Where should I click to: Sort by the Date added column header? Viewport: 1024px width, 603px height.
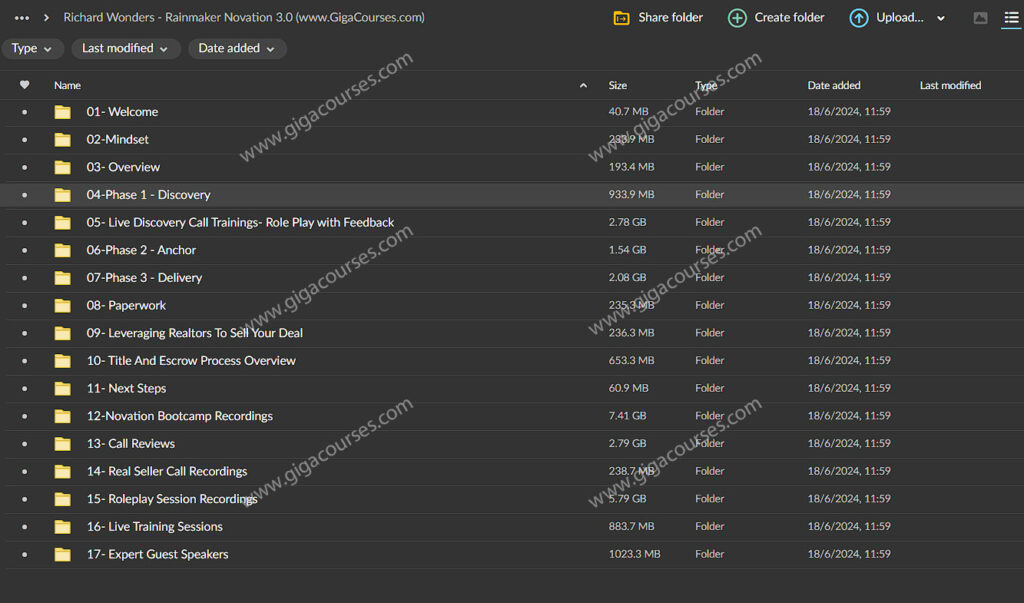pos(833,85)
